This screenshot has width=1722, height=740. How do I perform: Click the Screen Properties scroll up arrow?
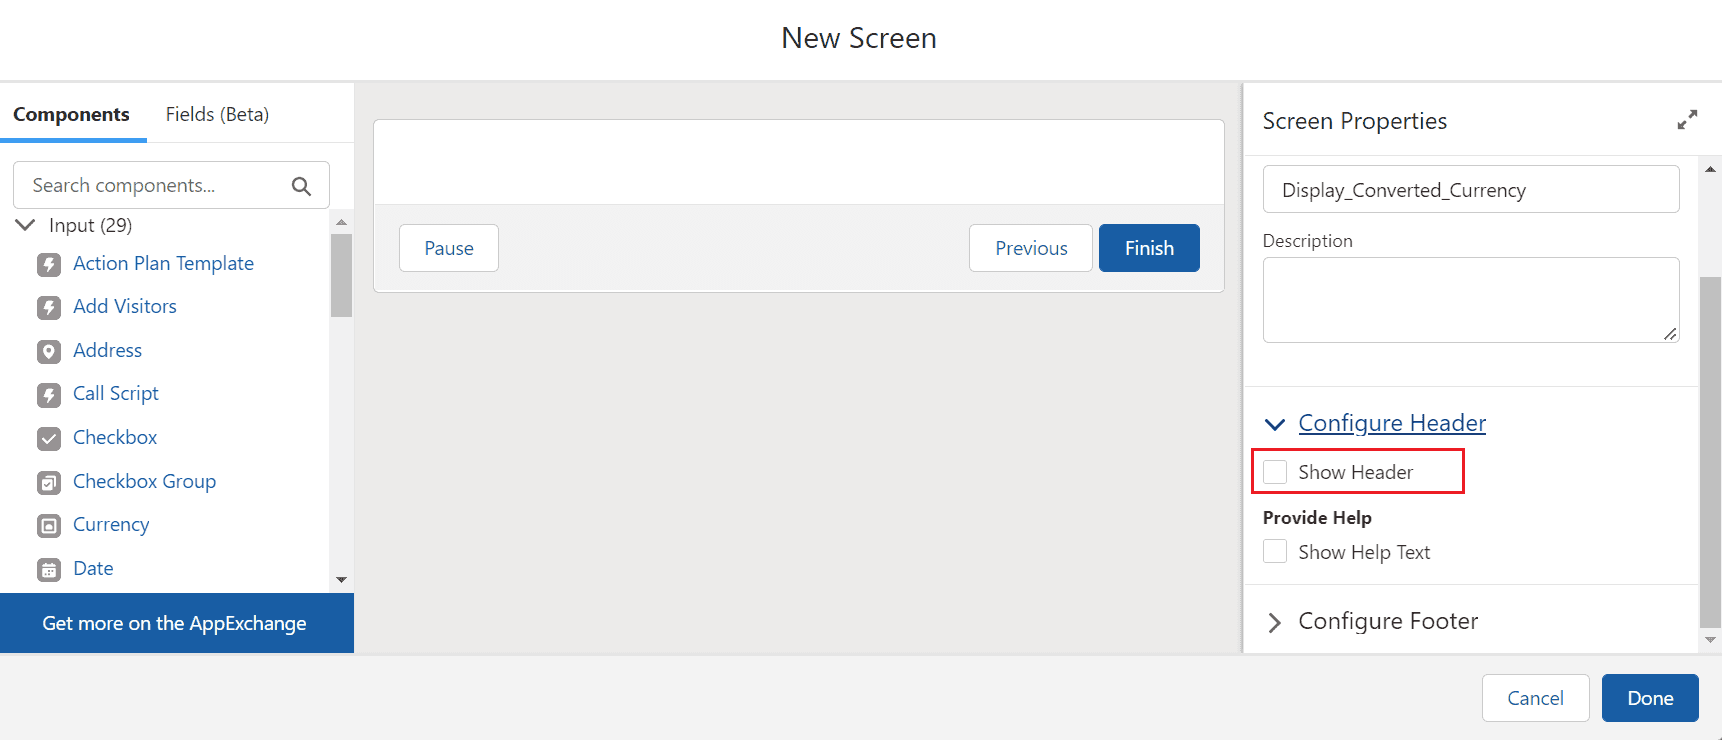click(x=1710, y=170)
